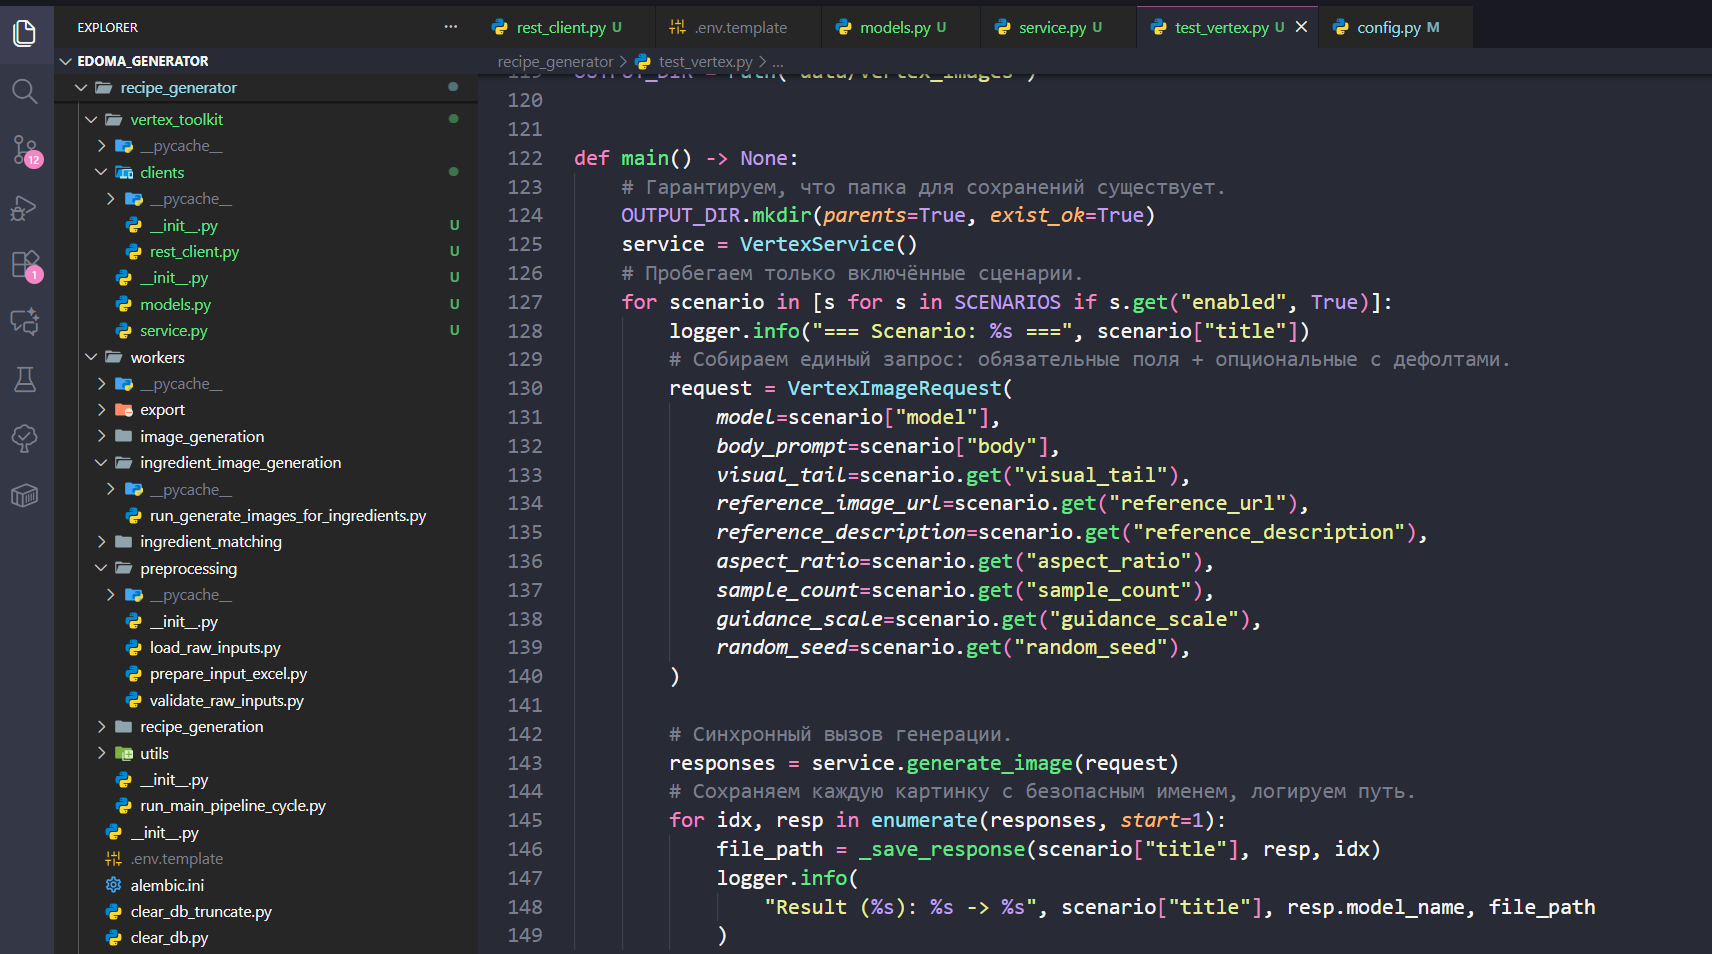Viewport: 1712px width, 954px height.
Task: Open rest_client.py from the clients folder
Action: tap(194, 252)
